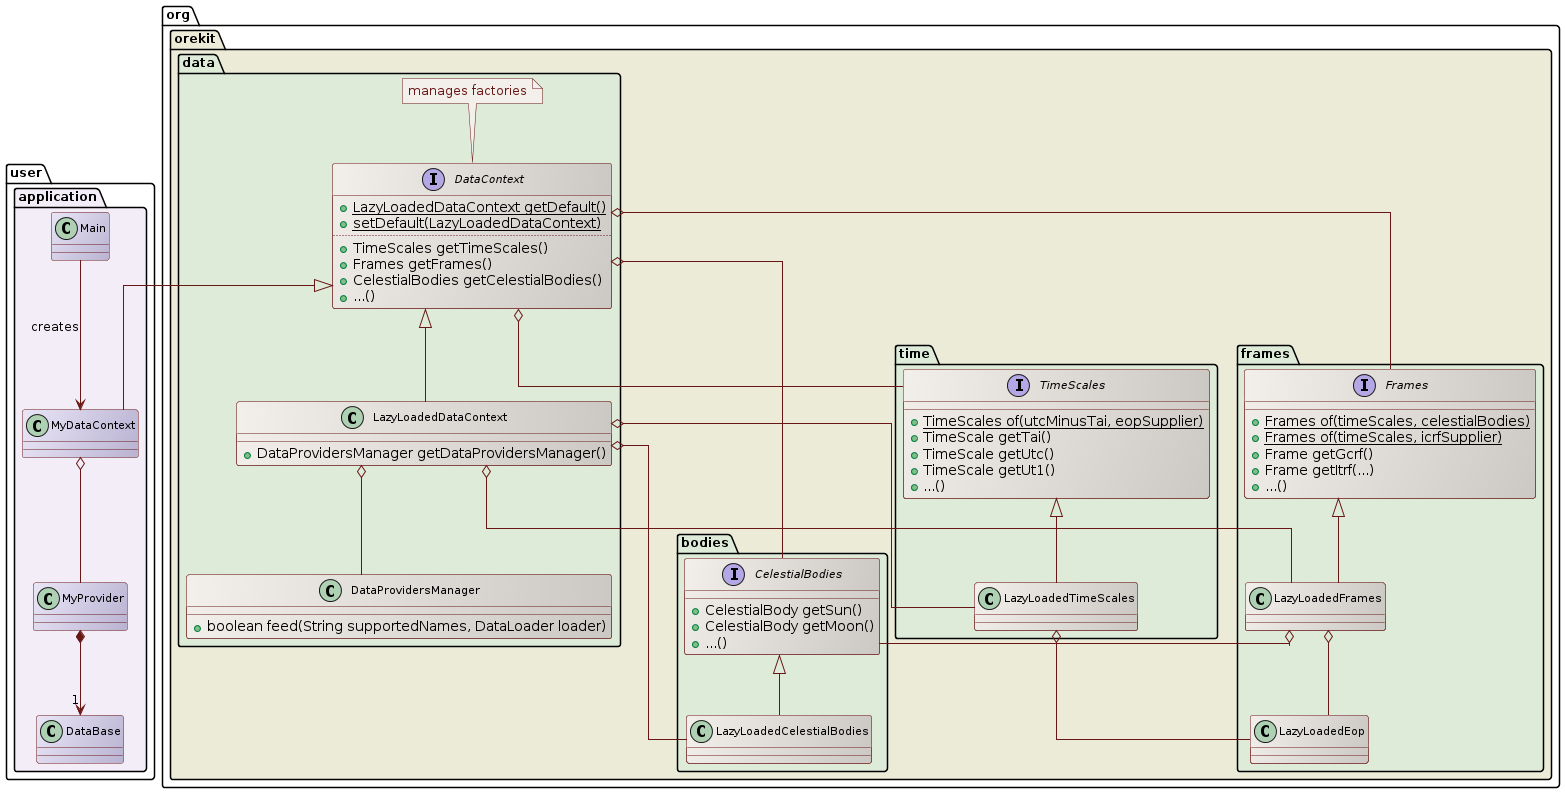This screenshot has width=1565, height=793.
Task: Toggle the visibility marker beside the feed method
Action: pos(198,626)
